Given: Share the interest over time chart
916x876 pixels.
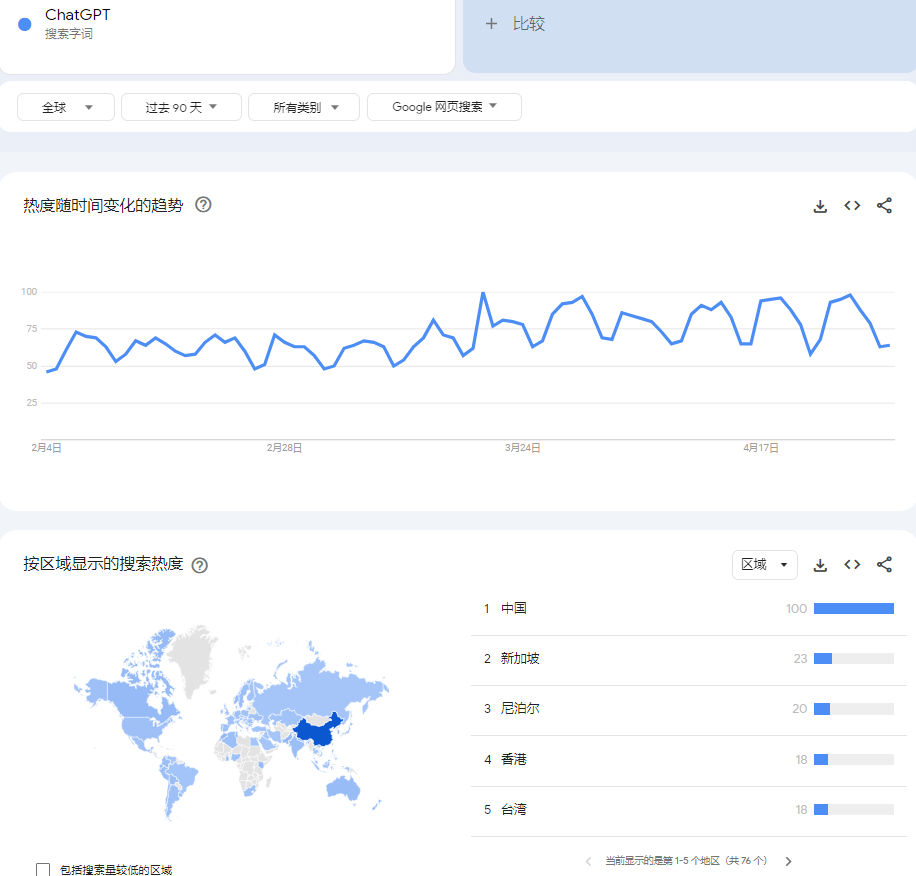Looking at the screenshot, I should coord(884,206).
